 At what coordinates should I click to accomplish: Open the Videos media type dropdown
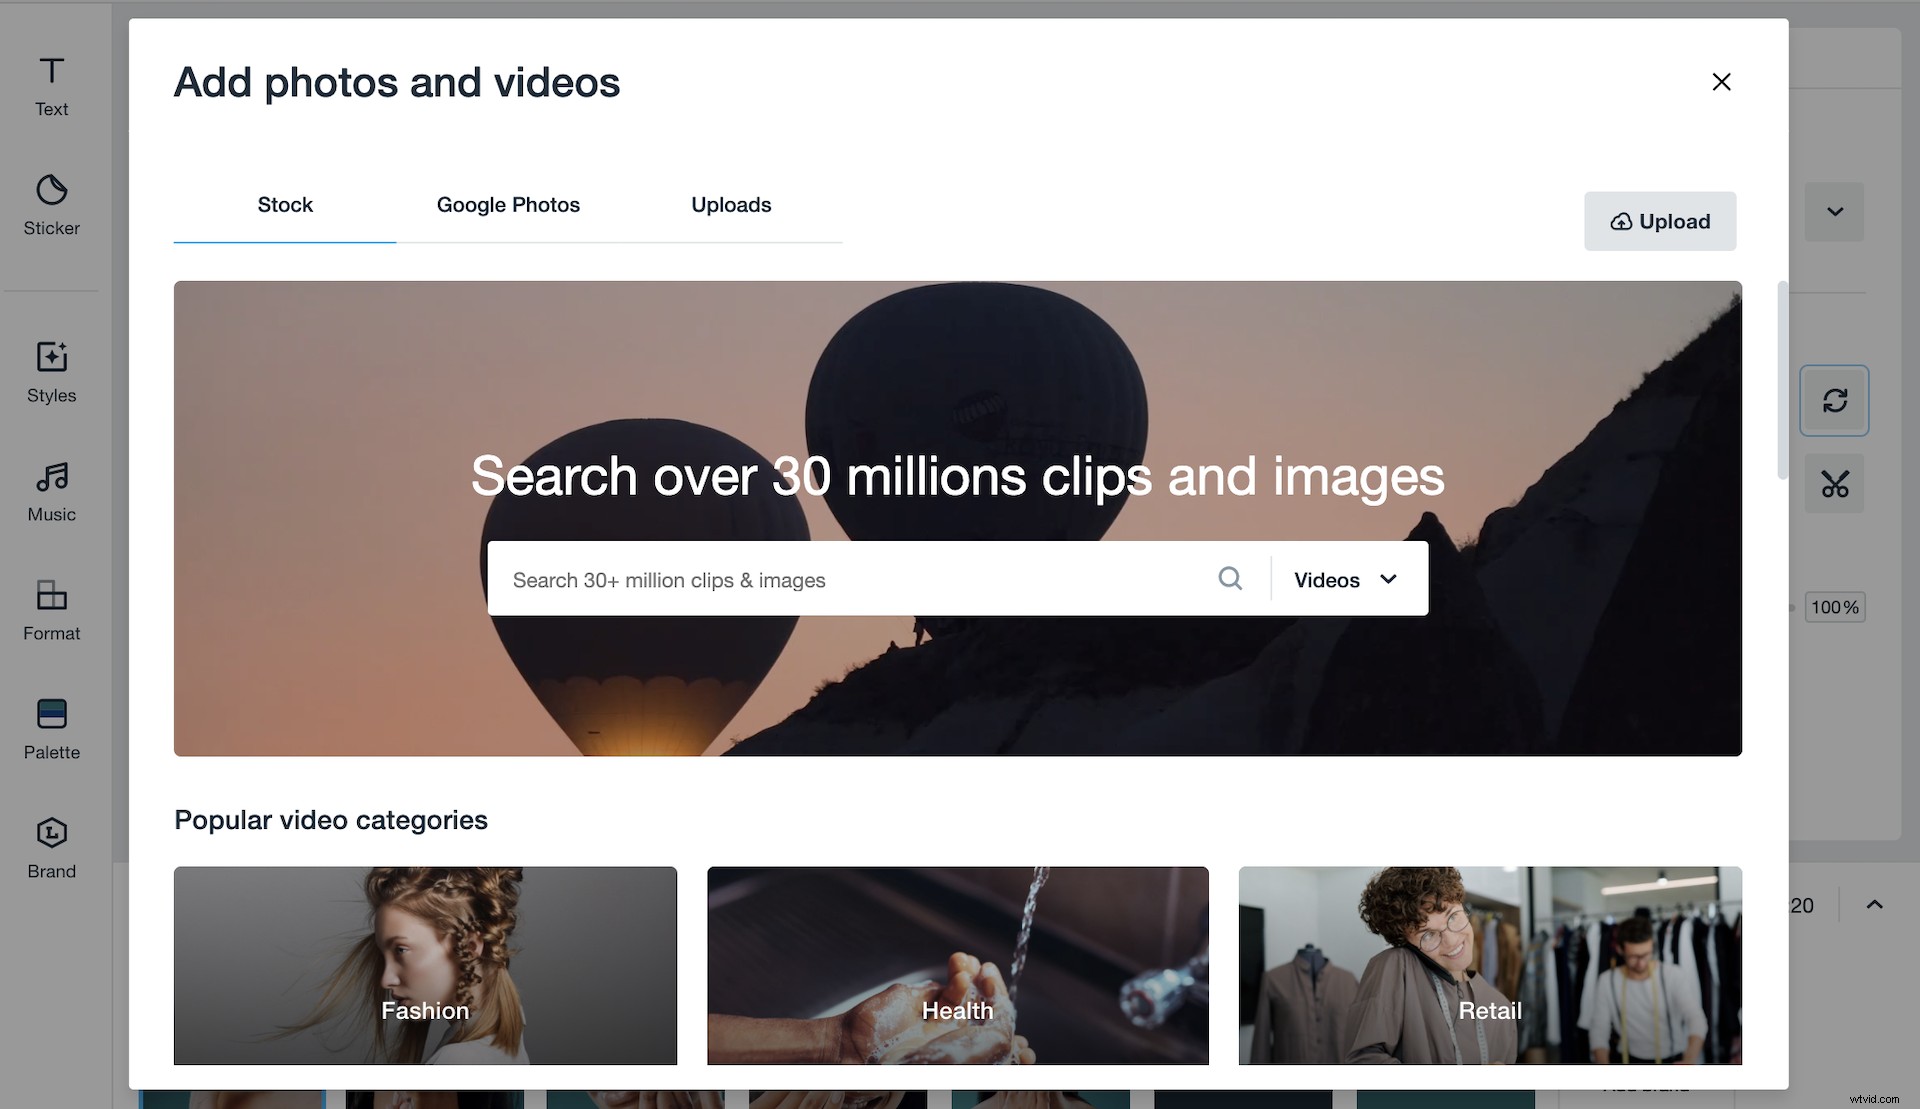coord(1345,579)
